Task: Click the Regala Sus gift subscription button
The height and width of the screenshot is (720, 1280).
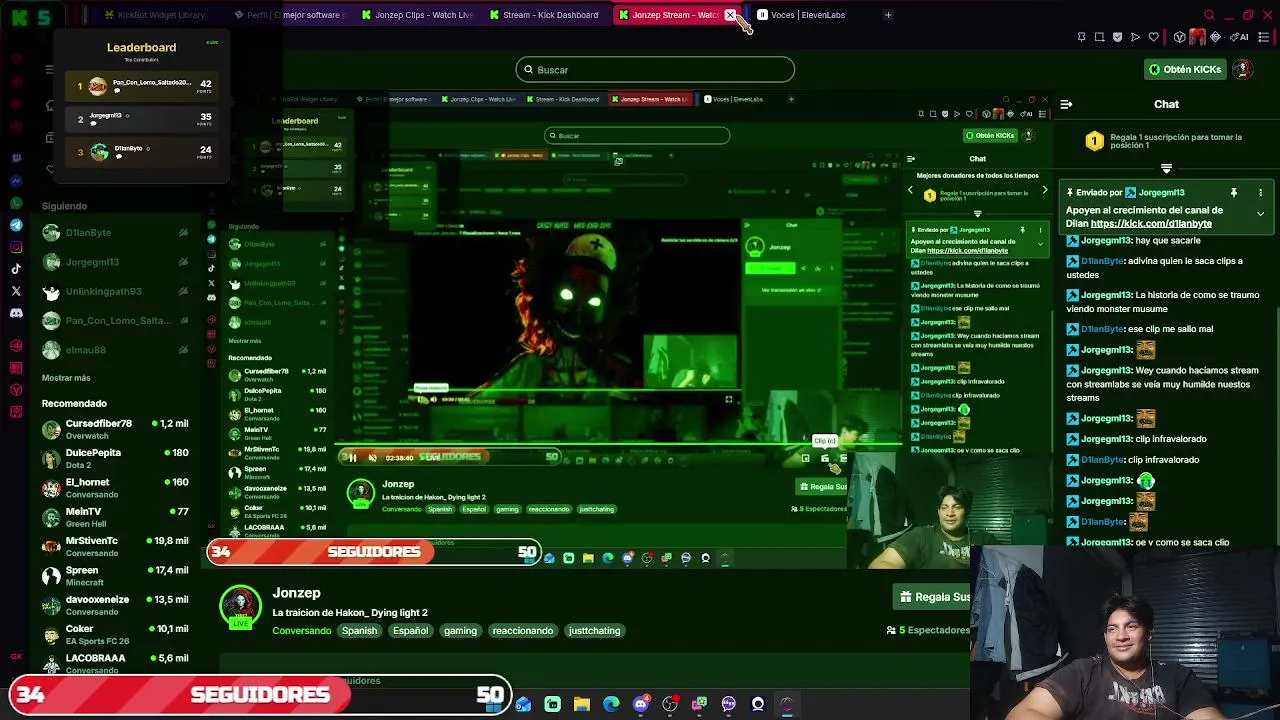Action: 932,597
